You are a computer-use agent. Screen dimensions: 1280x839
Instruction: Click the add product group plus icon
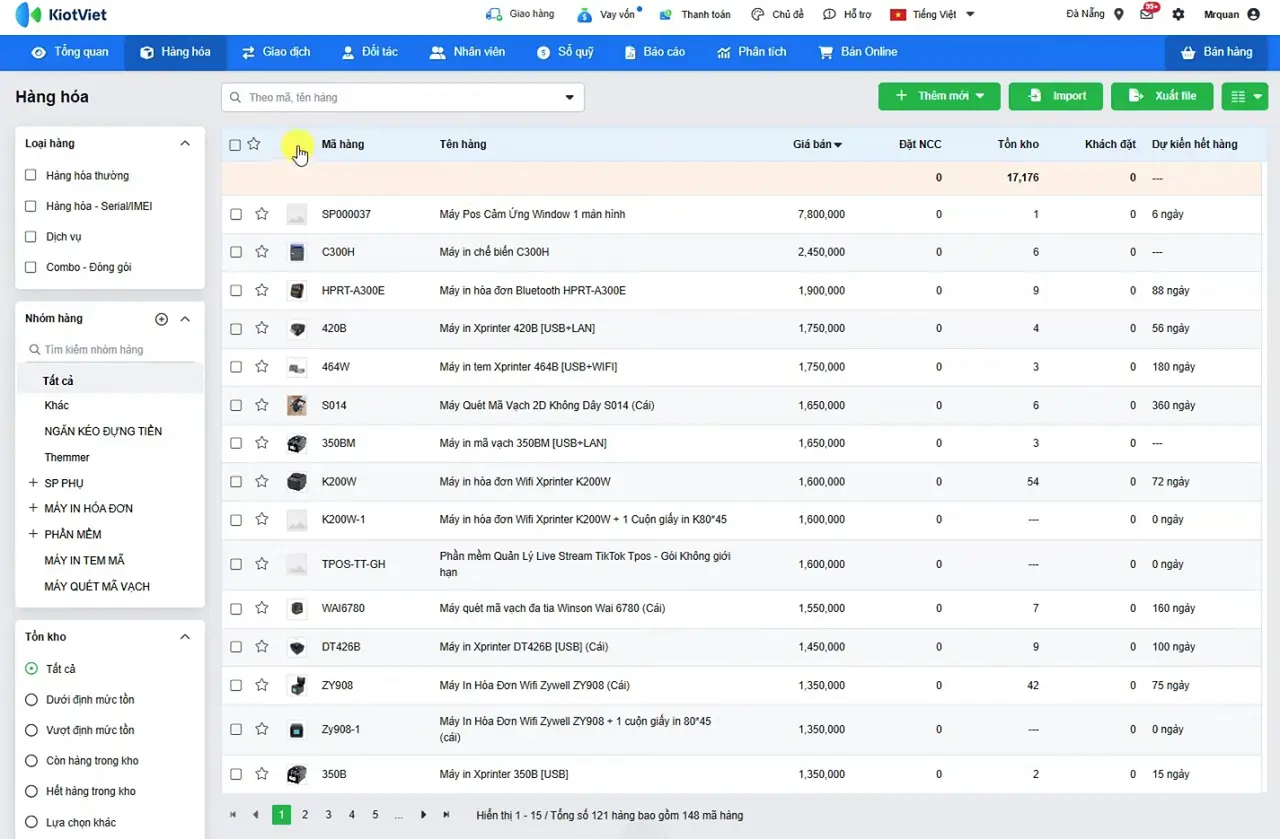coord(161,319)
